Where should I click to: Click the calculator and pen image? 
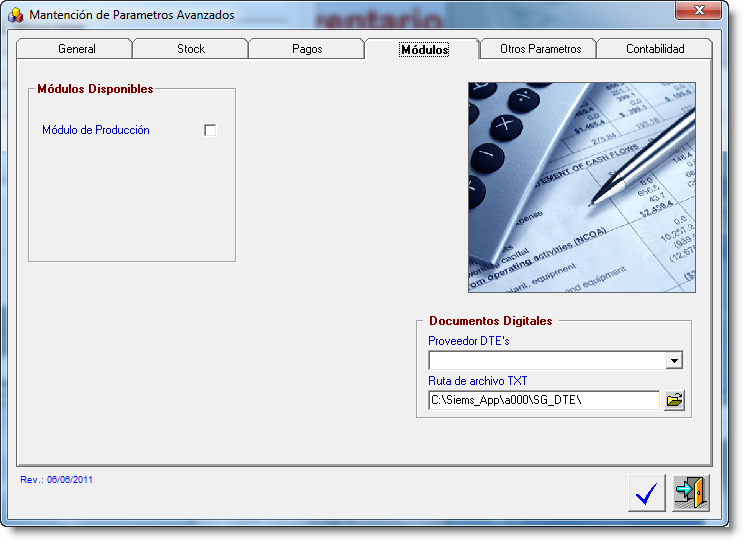(x=582, y=188)
